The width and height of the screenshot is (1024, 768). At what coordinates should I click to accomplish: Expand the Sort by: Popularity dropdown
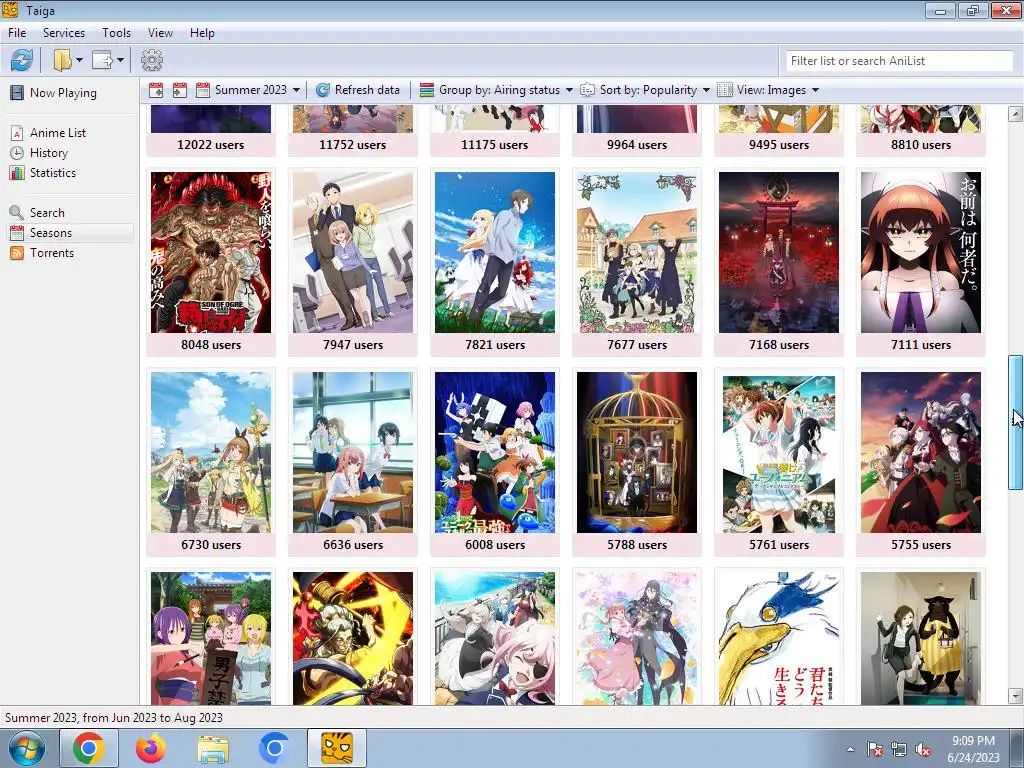tap(706, 90)
